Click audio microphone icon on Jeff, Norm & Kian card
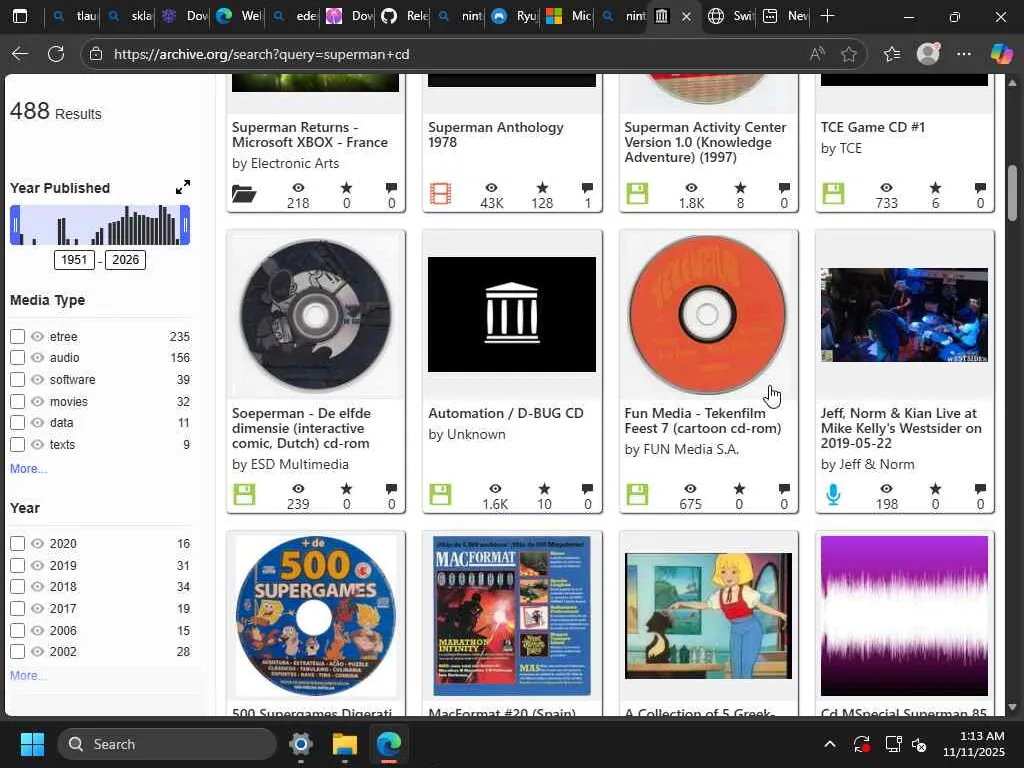This screenshot has height=768, width=1024. coord(833,494)
